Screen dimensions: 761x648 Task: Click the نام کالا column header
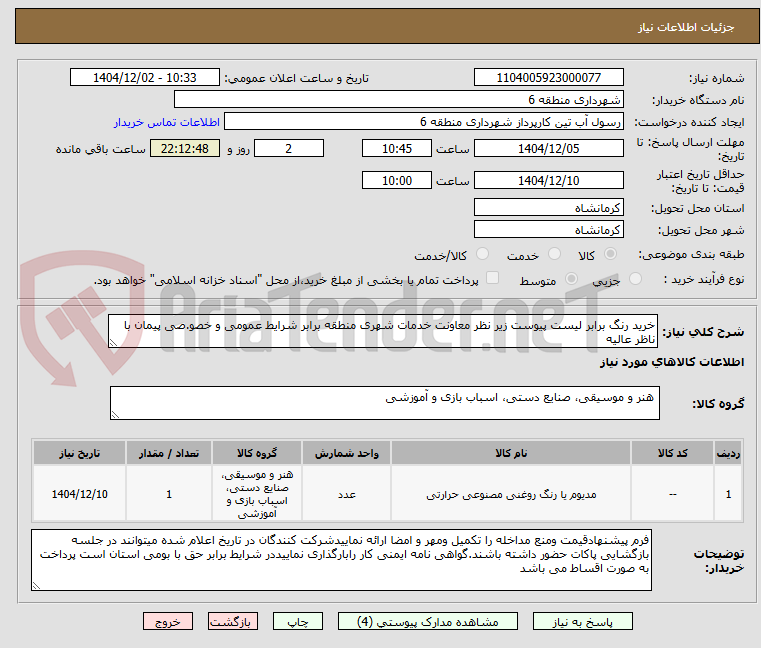(x=511, y=453)
